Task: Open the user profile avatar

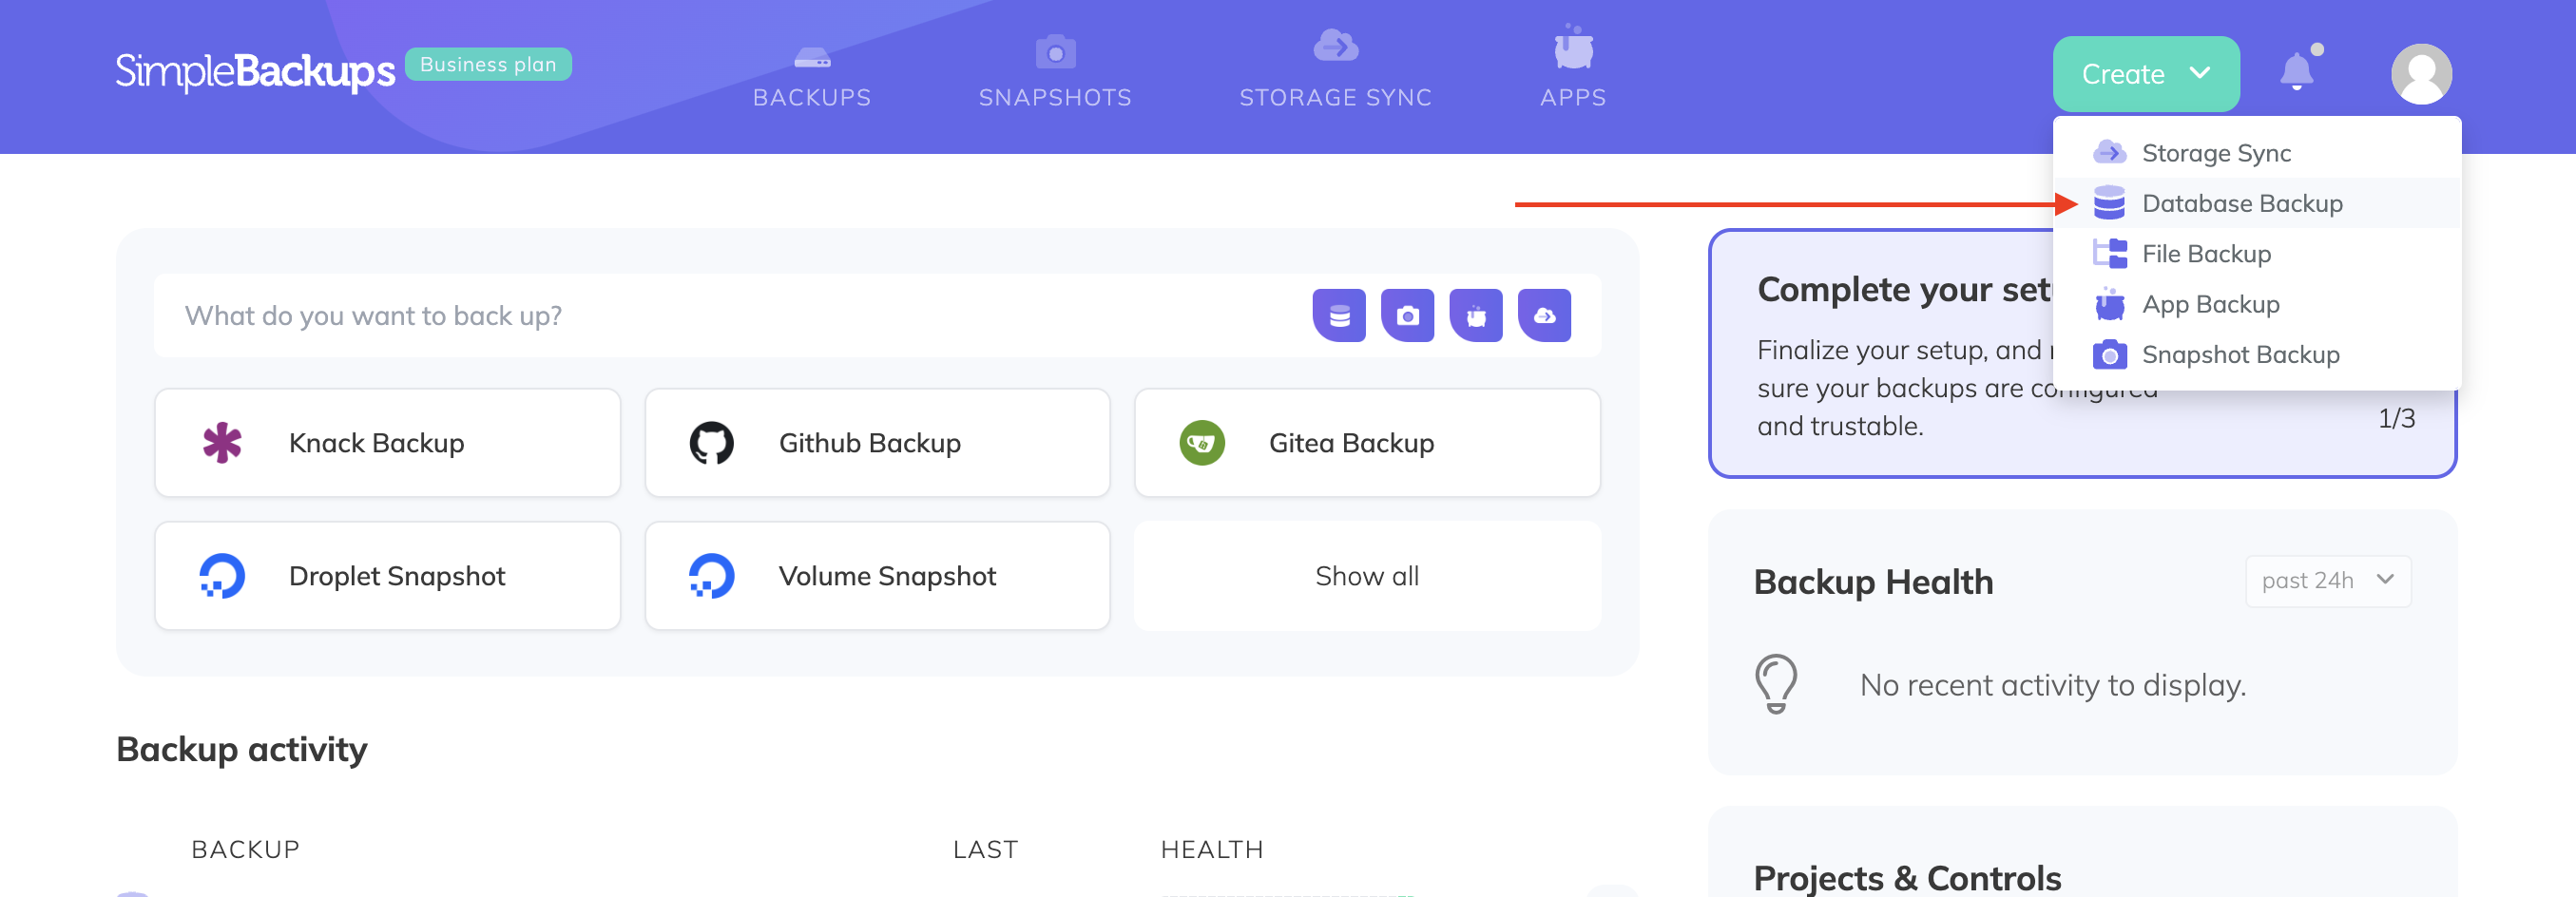Action: pos(2420,74)
